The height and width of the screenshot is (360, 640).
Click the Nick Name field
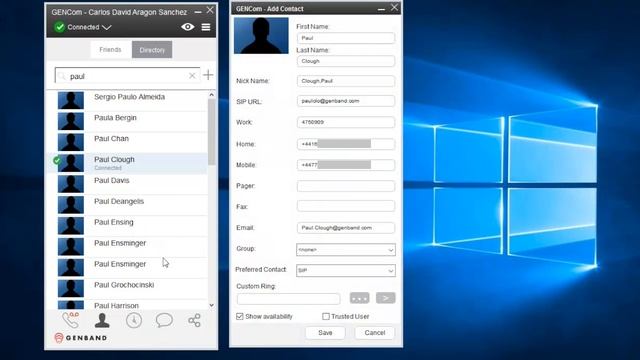click(x=346, y=81)
